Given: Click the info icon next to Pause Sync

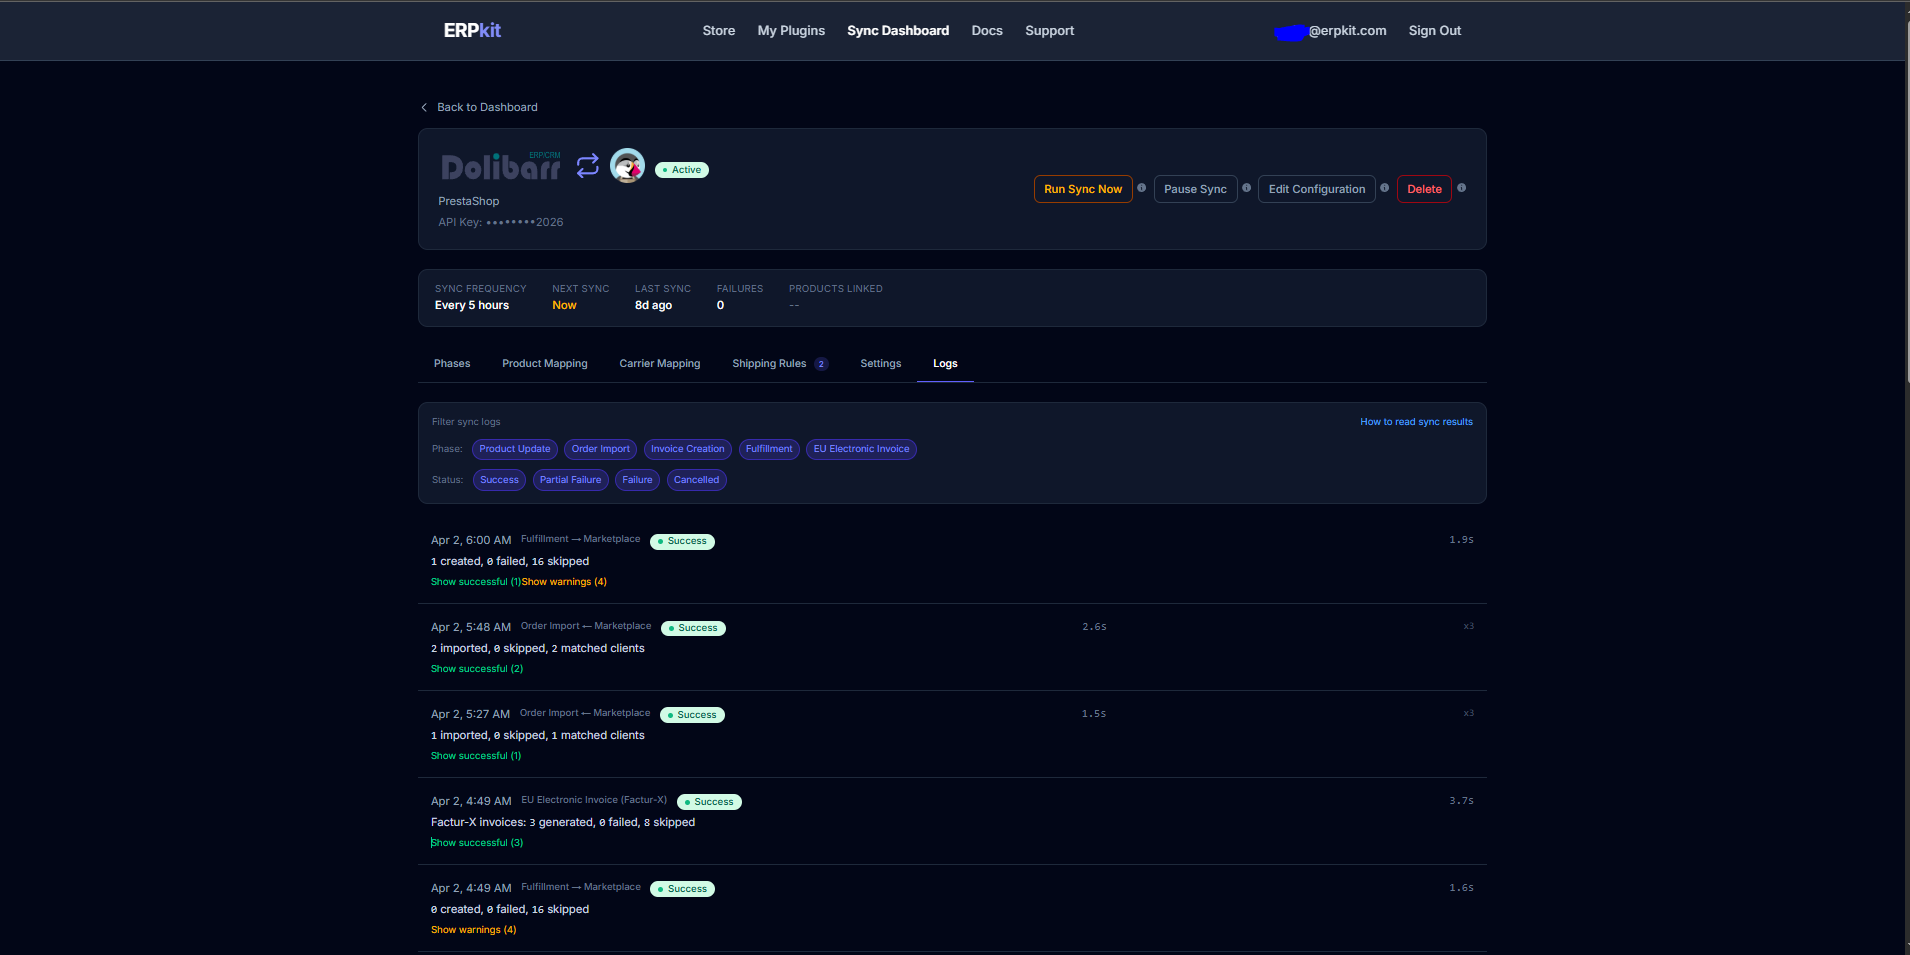Looking at the screenshot, I should (1247, 188).
